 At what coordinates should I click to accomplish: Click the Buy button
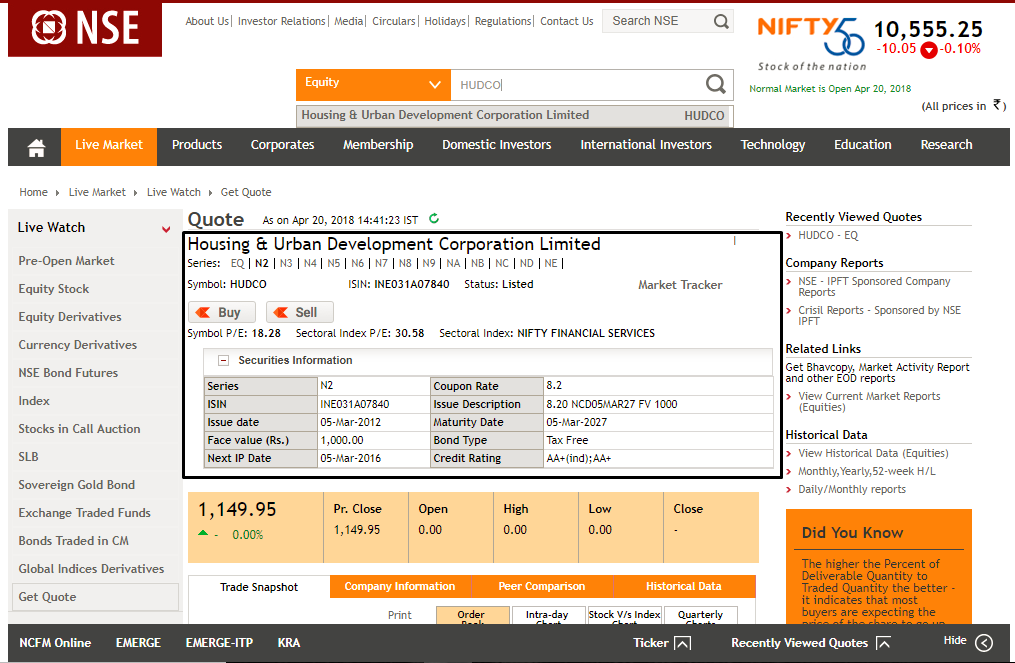tap(221, 312)
